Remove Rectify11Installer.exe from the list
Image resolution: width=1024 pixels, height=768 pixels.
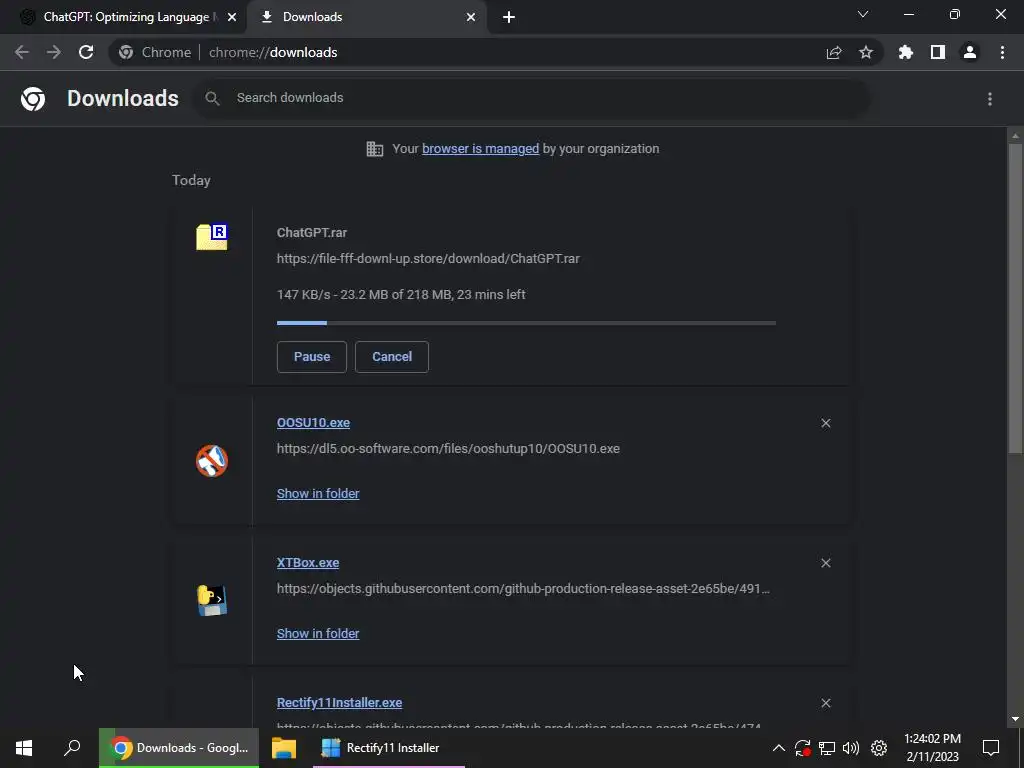click(825, 703)
